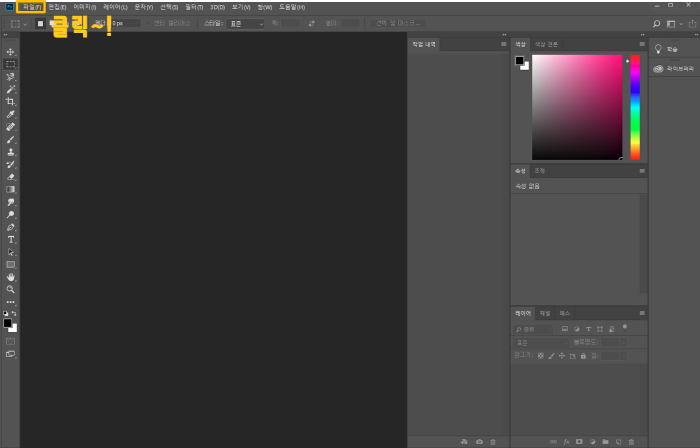Toggle pixel layer filter in Layers panel

click(565, 329)
